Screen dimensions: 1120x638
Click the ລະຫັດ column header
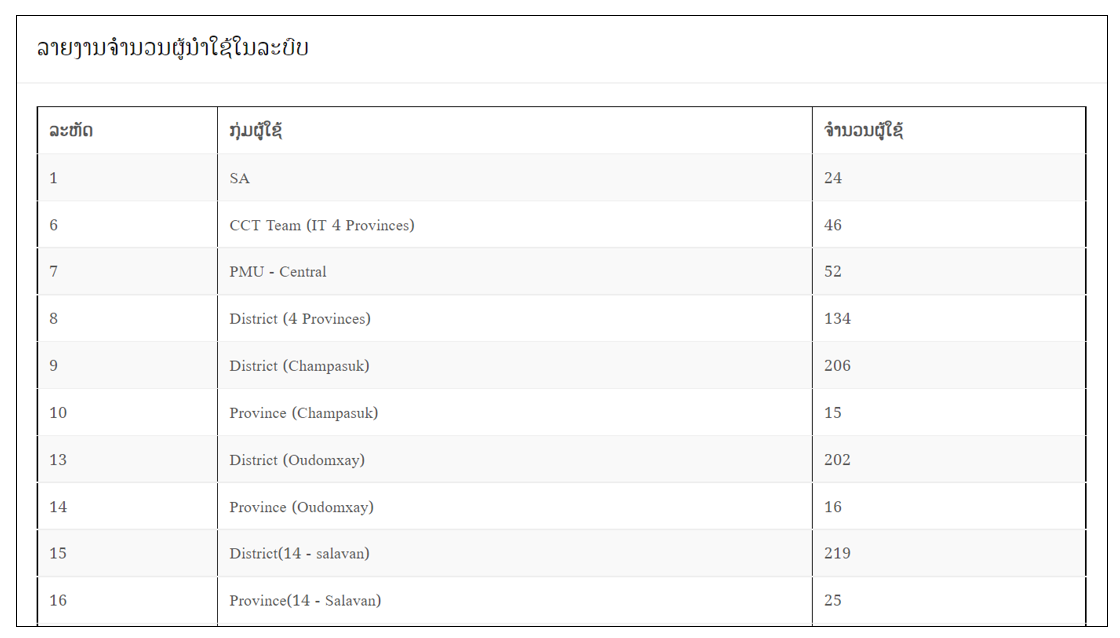point(128,130)
